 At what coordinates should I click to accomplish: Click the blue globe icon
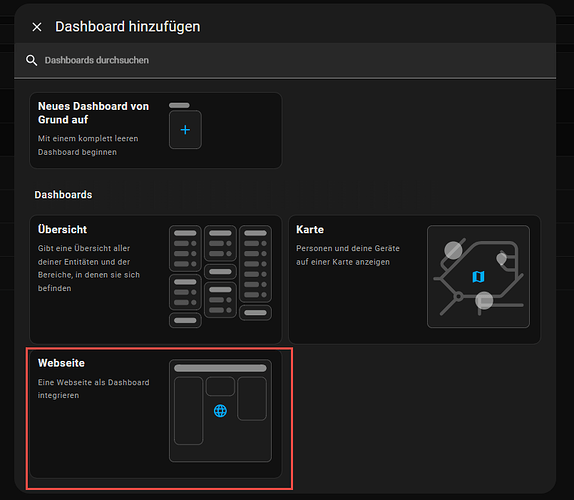(x=220, y=411)
